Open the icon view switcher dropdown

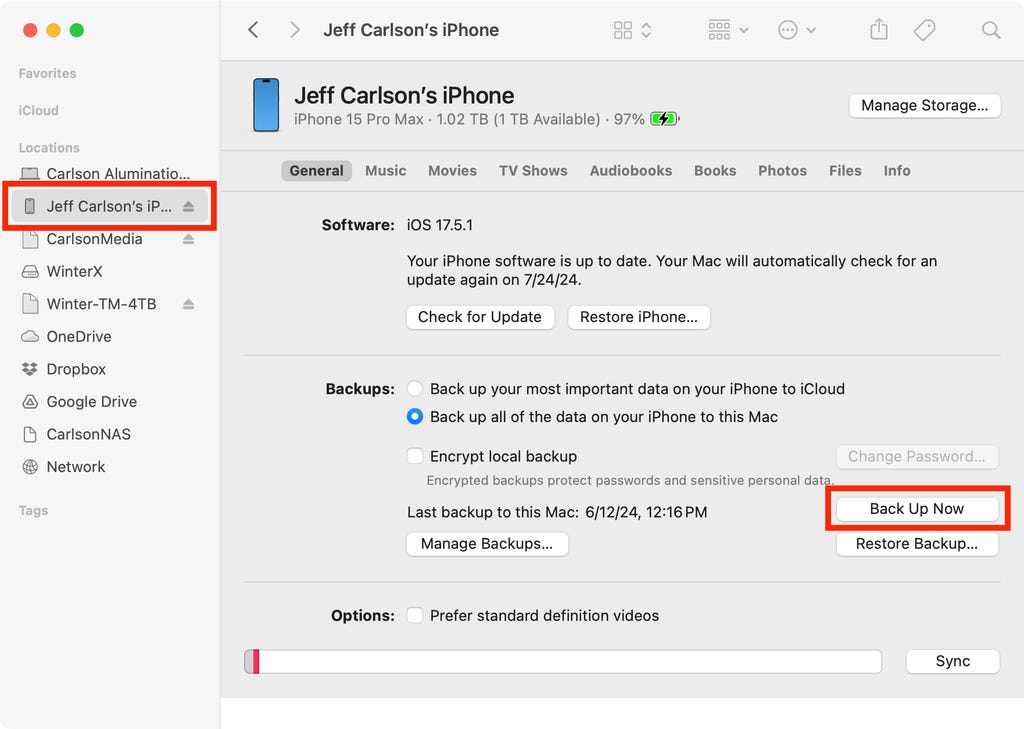click(632, 30)
